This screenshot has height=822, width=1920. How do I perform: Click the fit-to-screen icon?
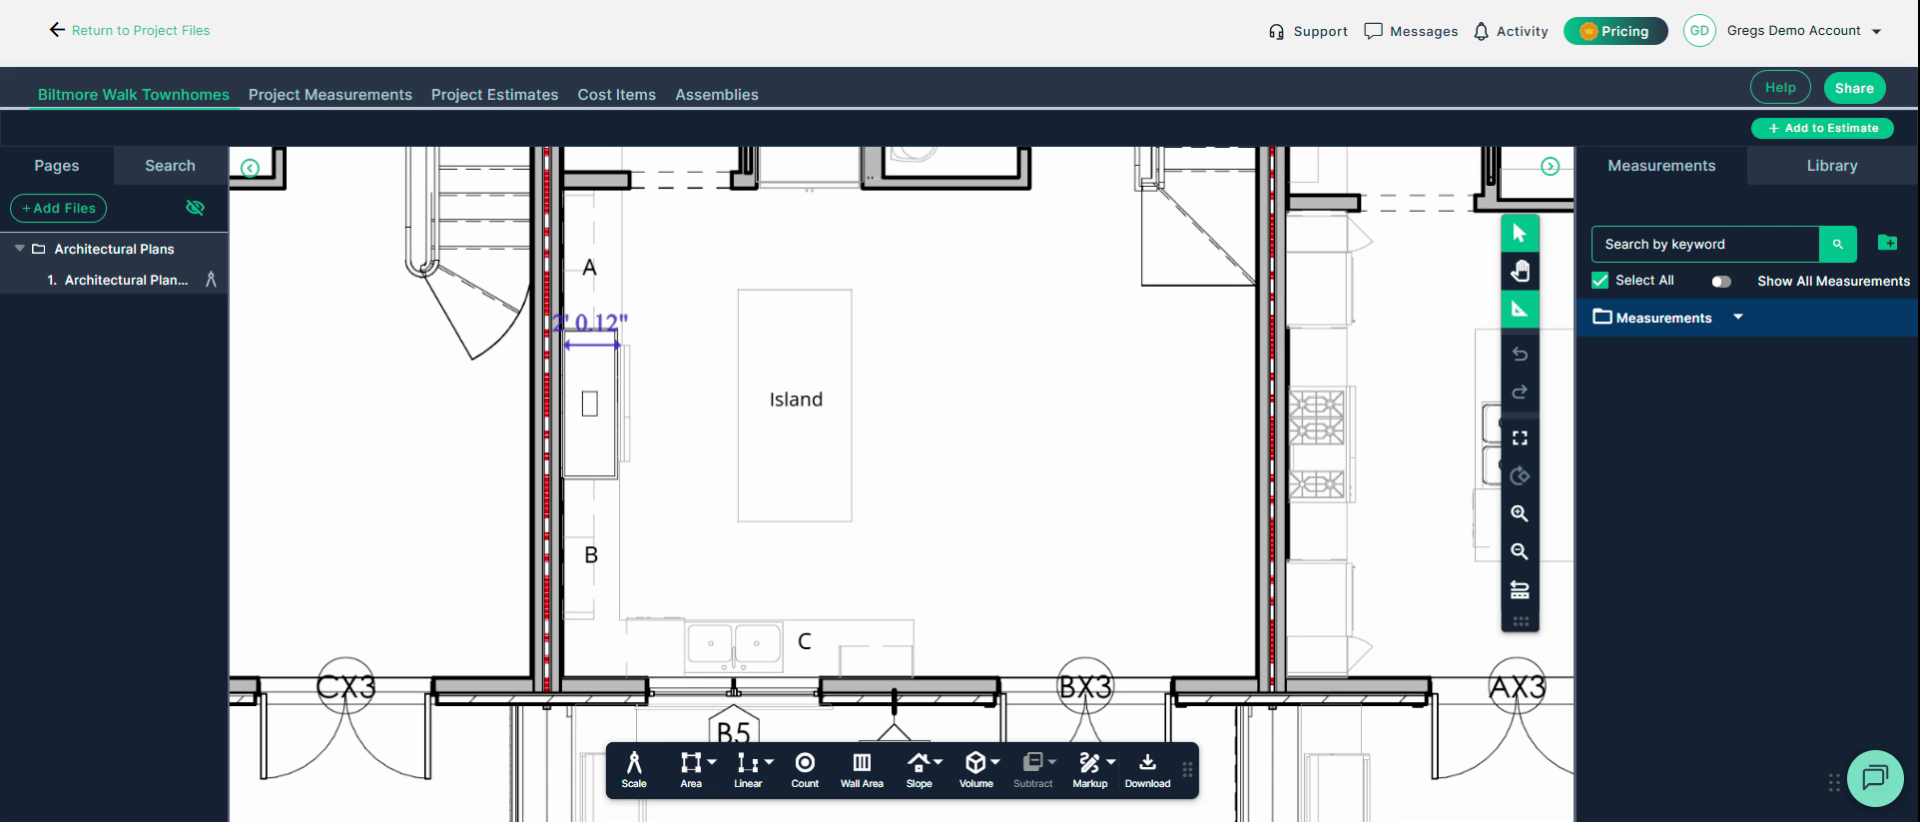click(1520, 438)
